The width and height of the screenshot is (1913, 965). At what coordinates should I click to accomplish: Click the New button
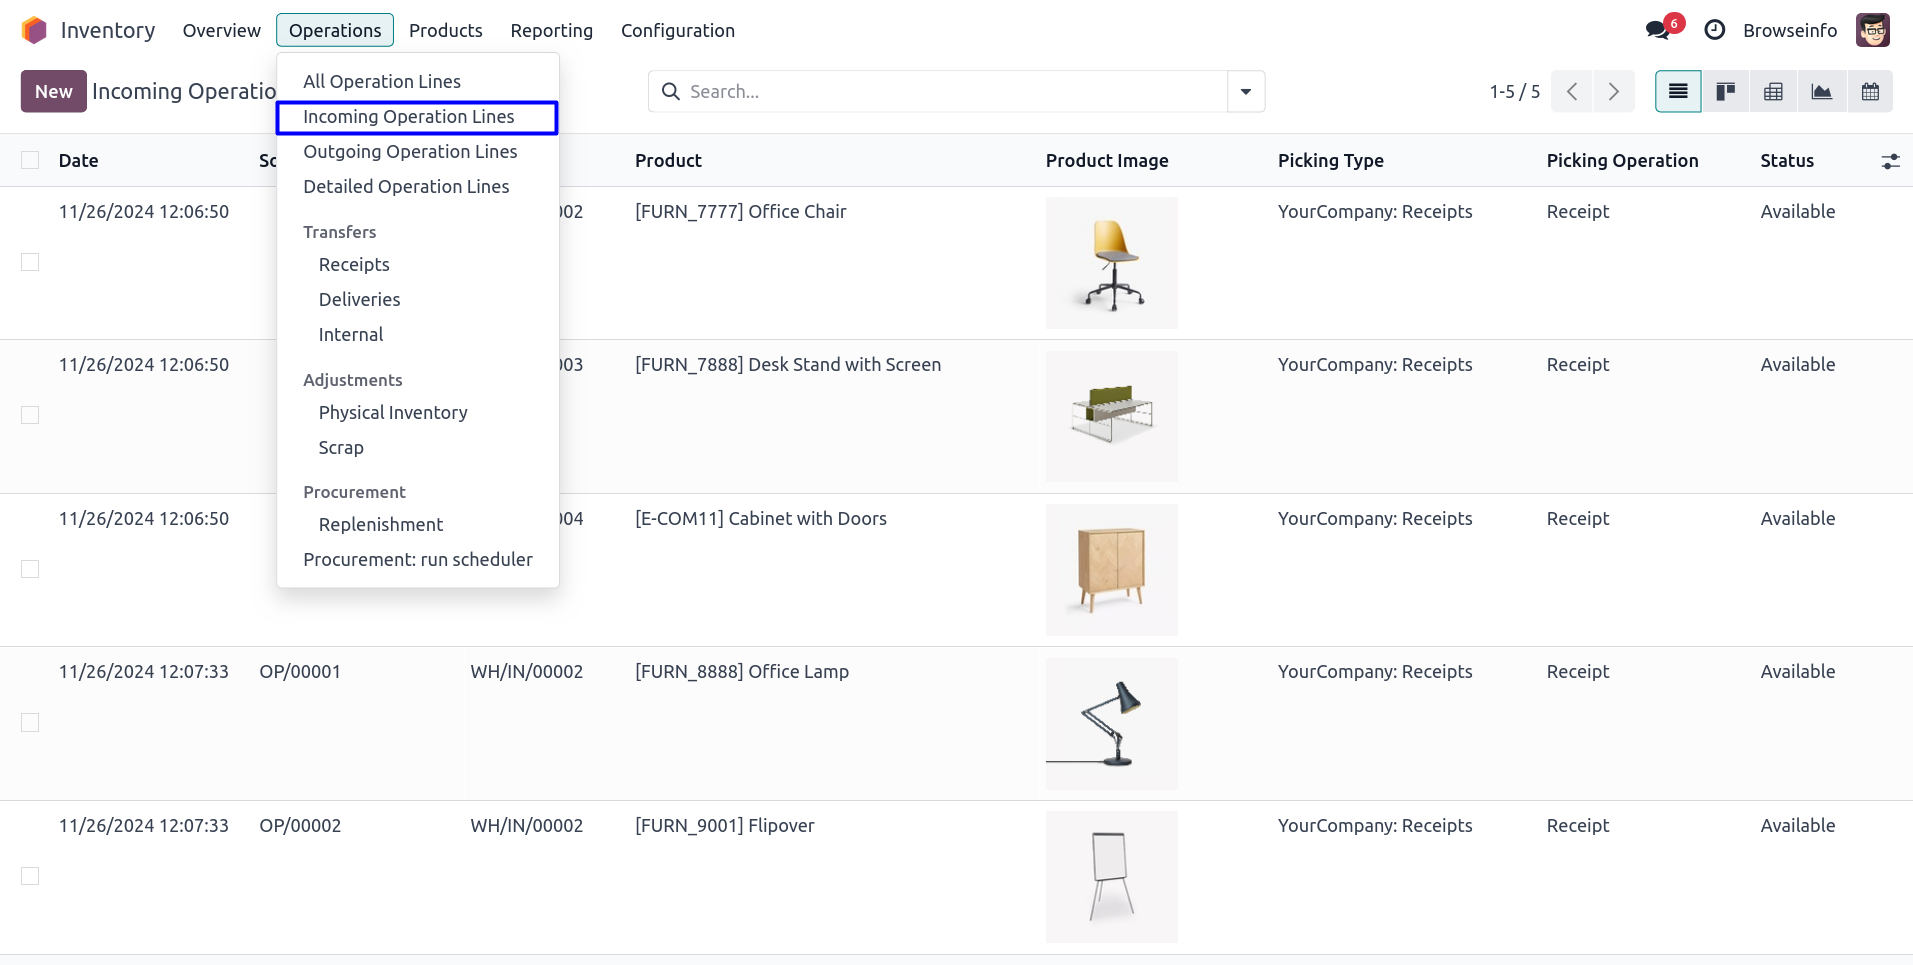click(53, 92)
